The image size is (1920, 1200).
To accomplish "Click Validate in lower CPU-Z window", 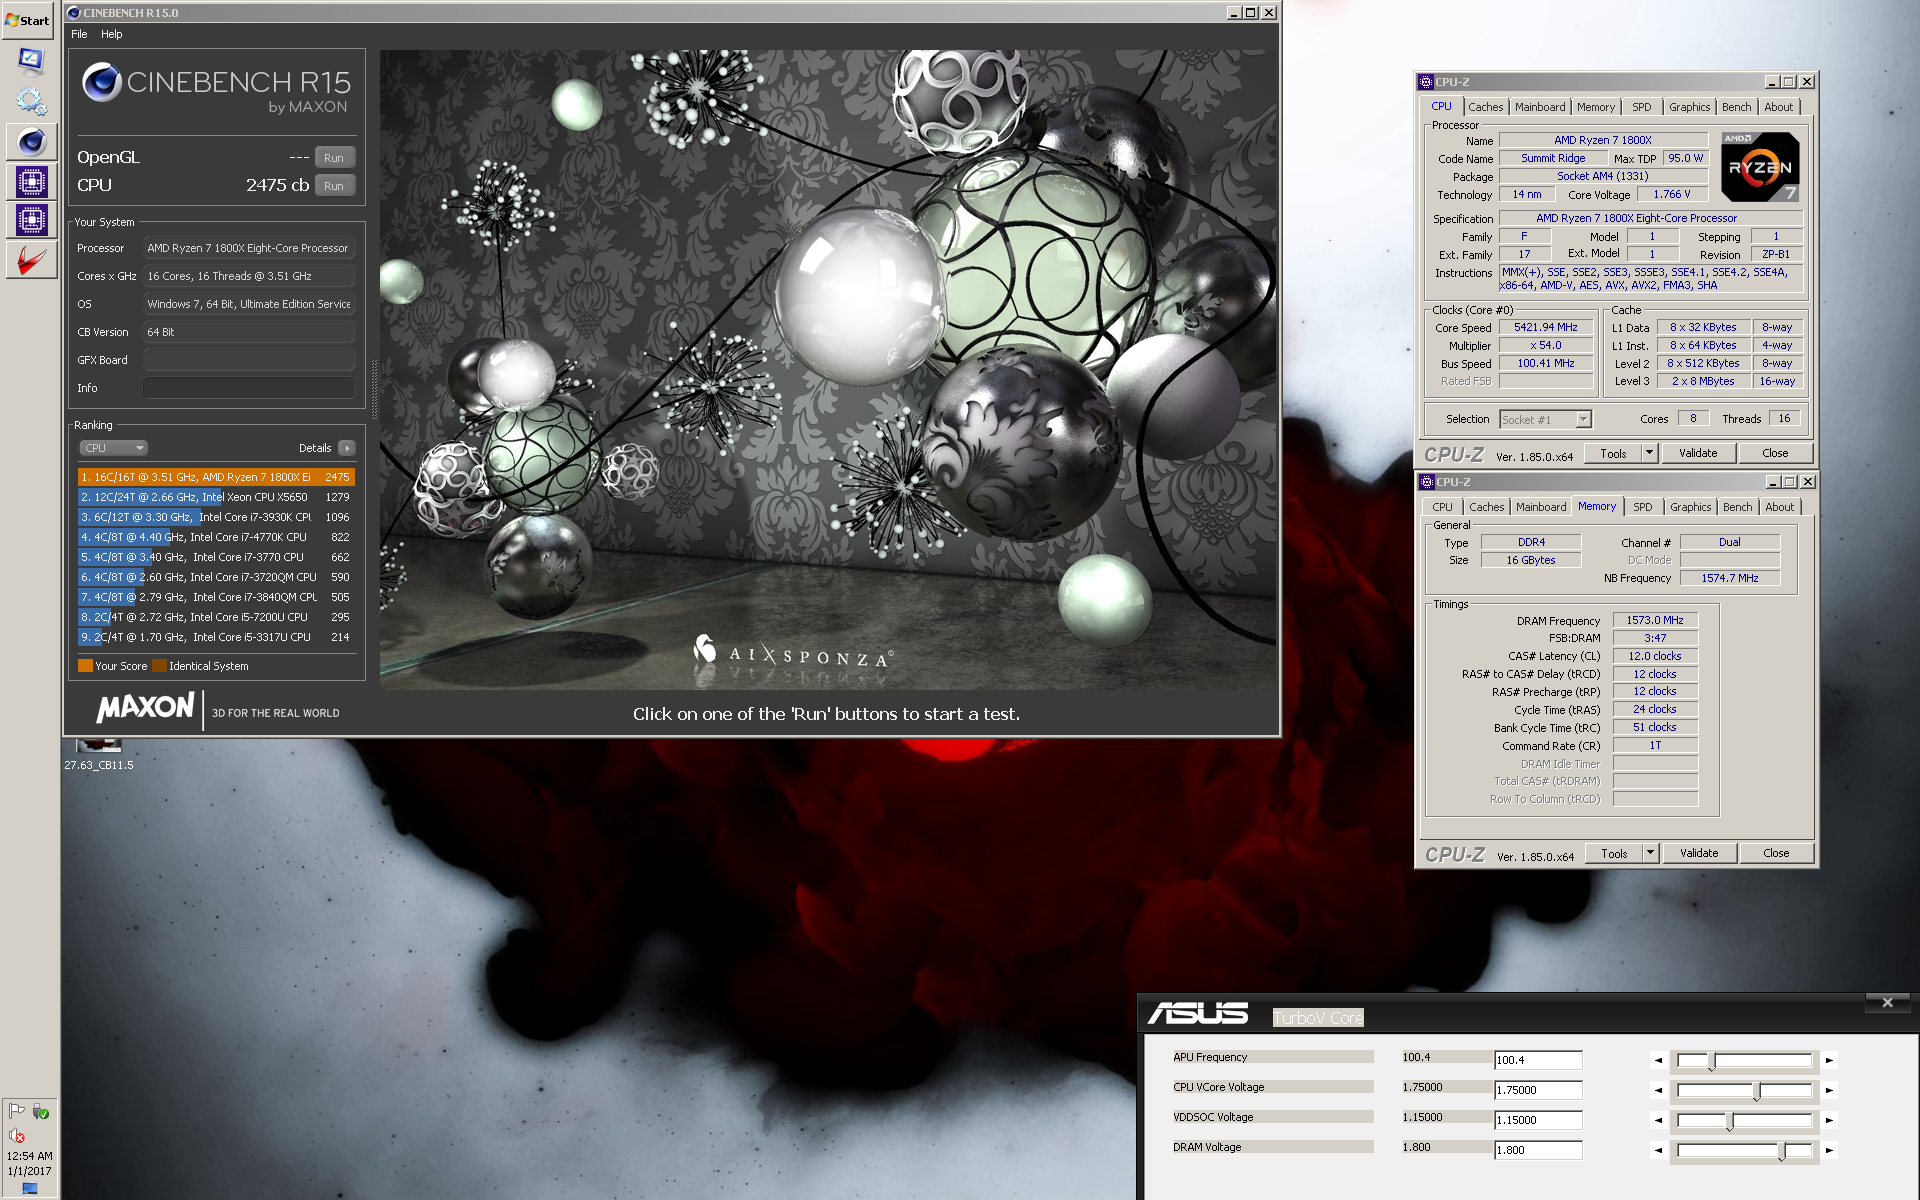I will (x=1699, y=853).
